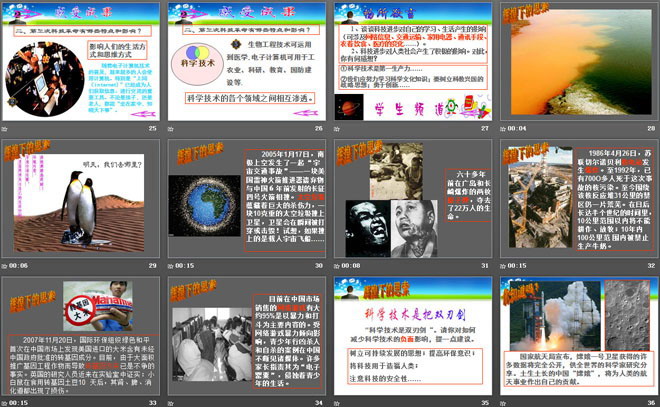Click the 00:04 timing label under slide 28
Screen dimensions: 660x407
point(521,129)
